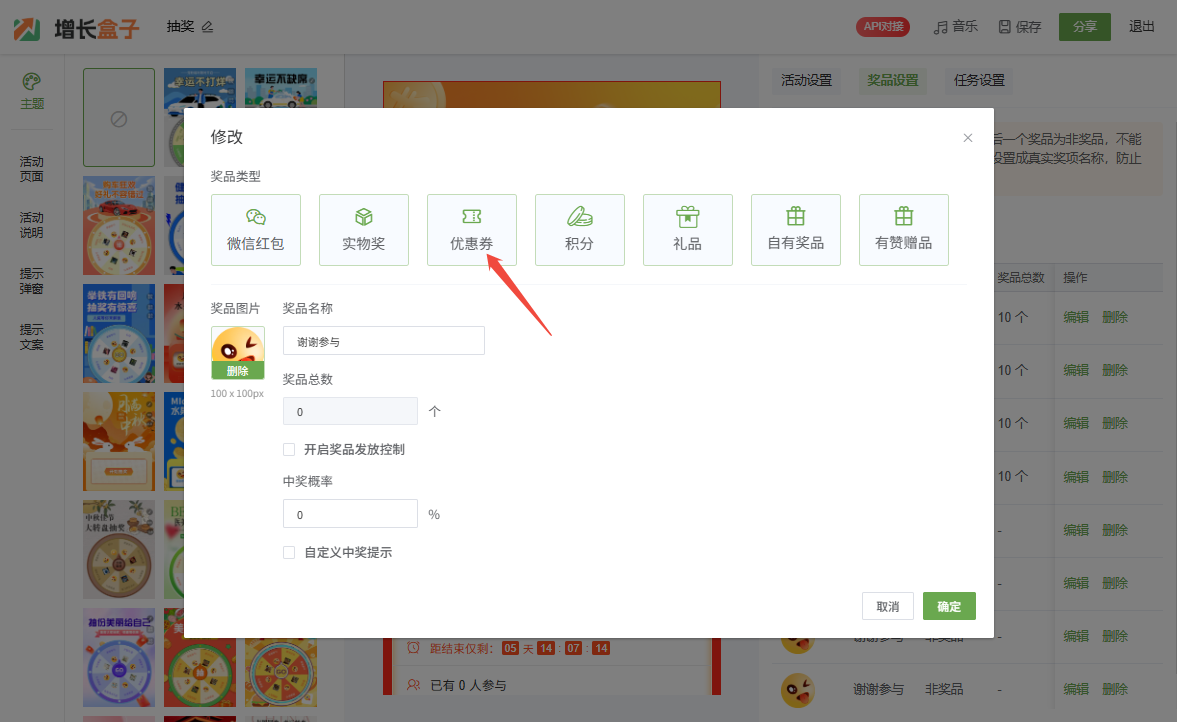Choose the 实物奖 prize type
Viewport: 1177px width, 722px height.
(364, 230)
